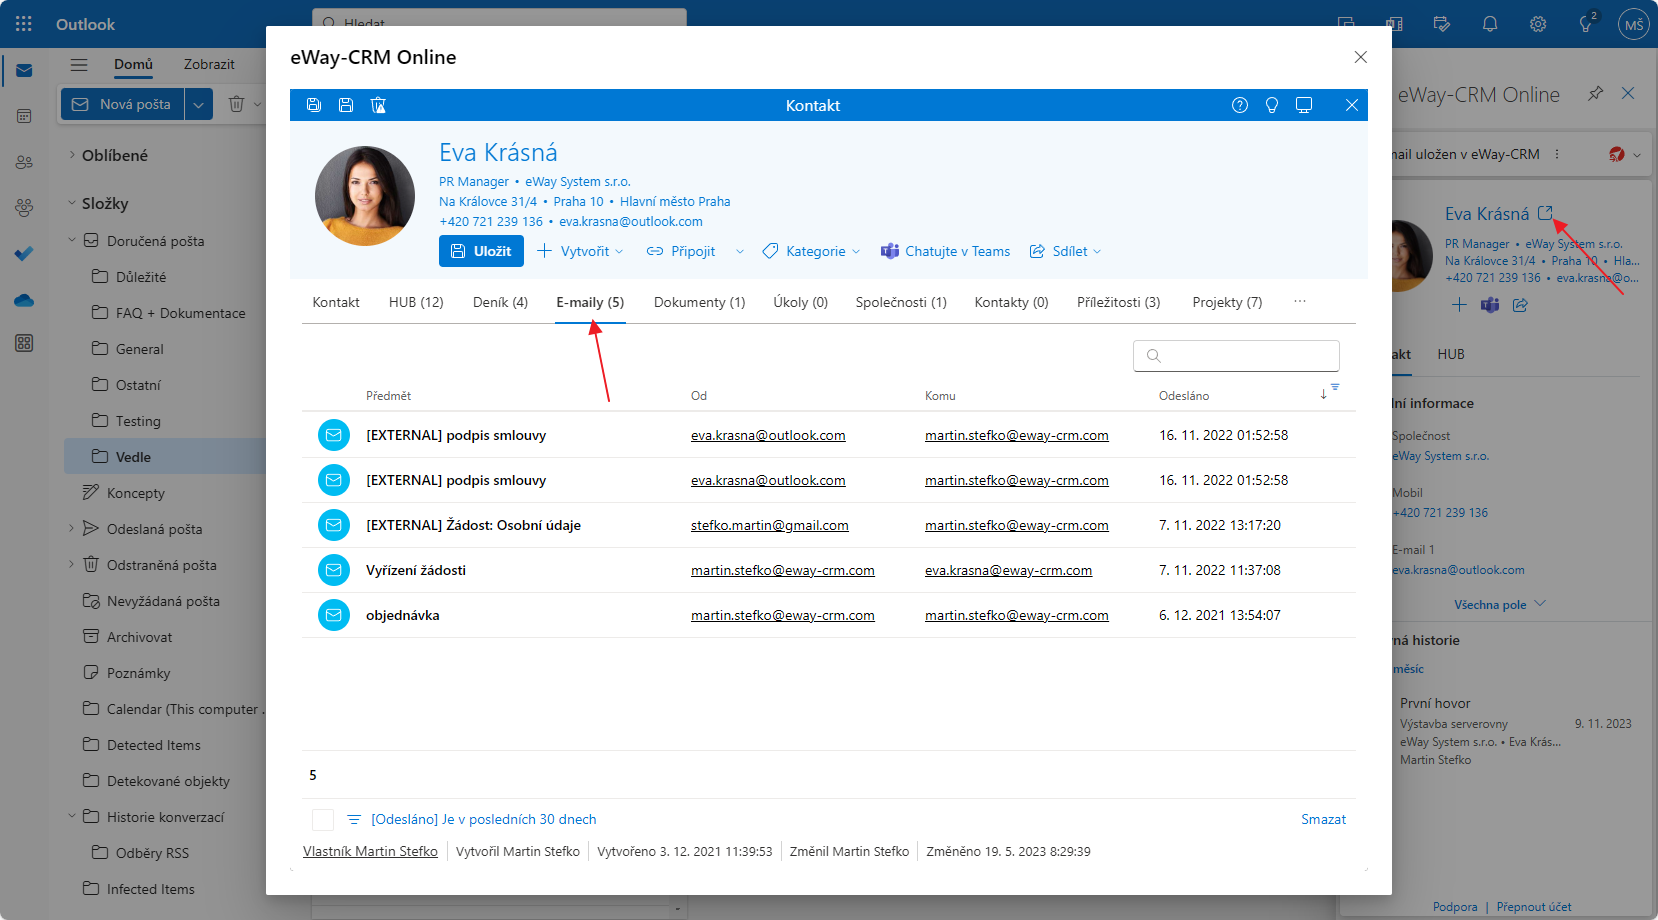This screenshot has width=1658, height=920.
Task: Open Mail in Outlook left rail
Action: tap(24, 71)
